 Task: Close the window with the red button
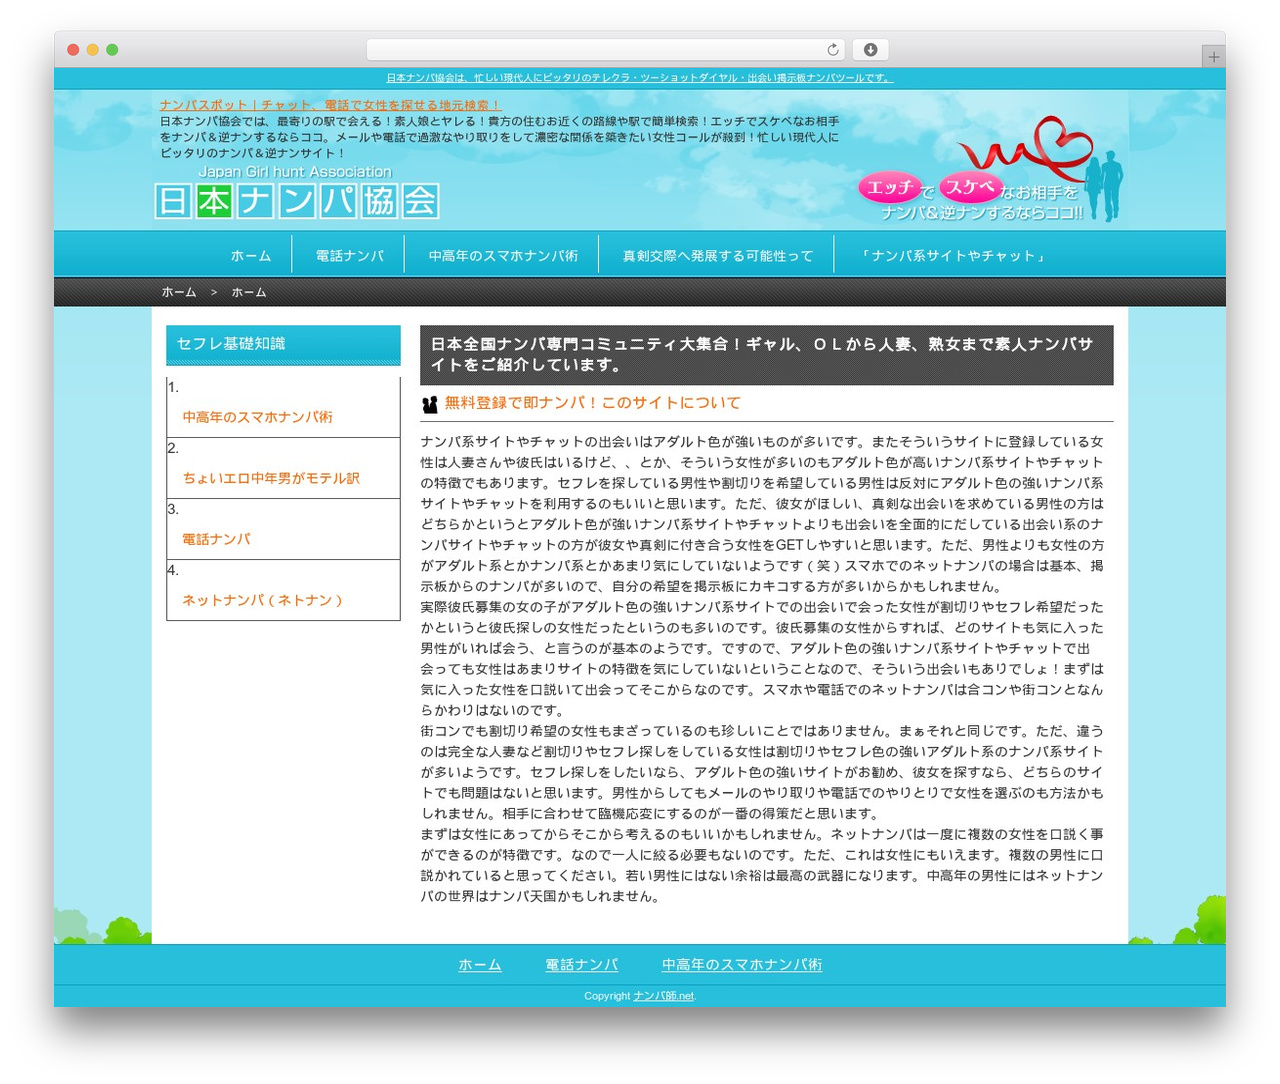(73, 50)
